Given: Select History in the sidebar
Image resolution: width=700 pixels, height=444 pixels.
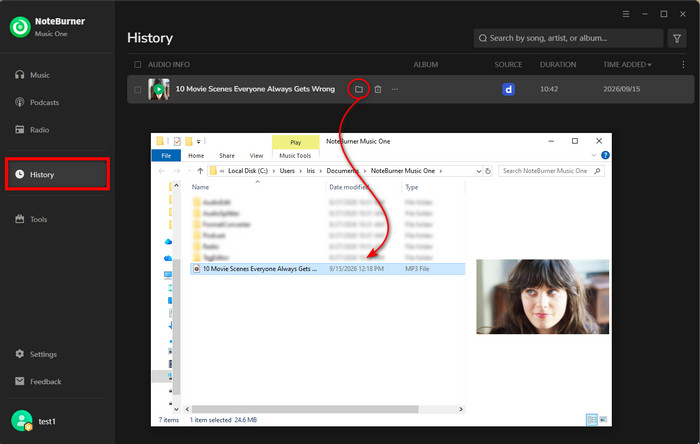Looking at the screenshot, I should click(57, 174).
